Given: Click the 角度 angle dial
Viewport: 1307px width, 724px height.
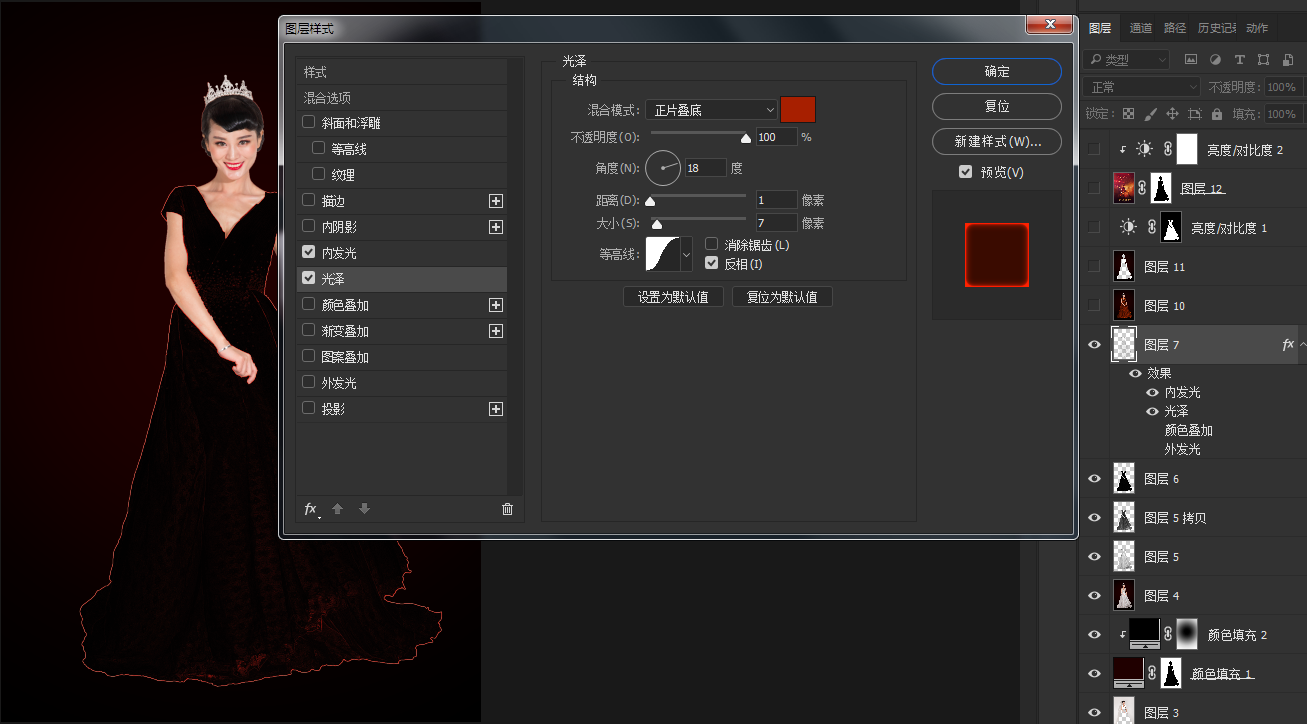Looking at the screenshot, I should tap(663, 168).
